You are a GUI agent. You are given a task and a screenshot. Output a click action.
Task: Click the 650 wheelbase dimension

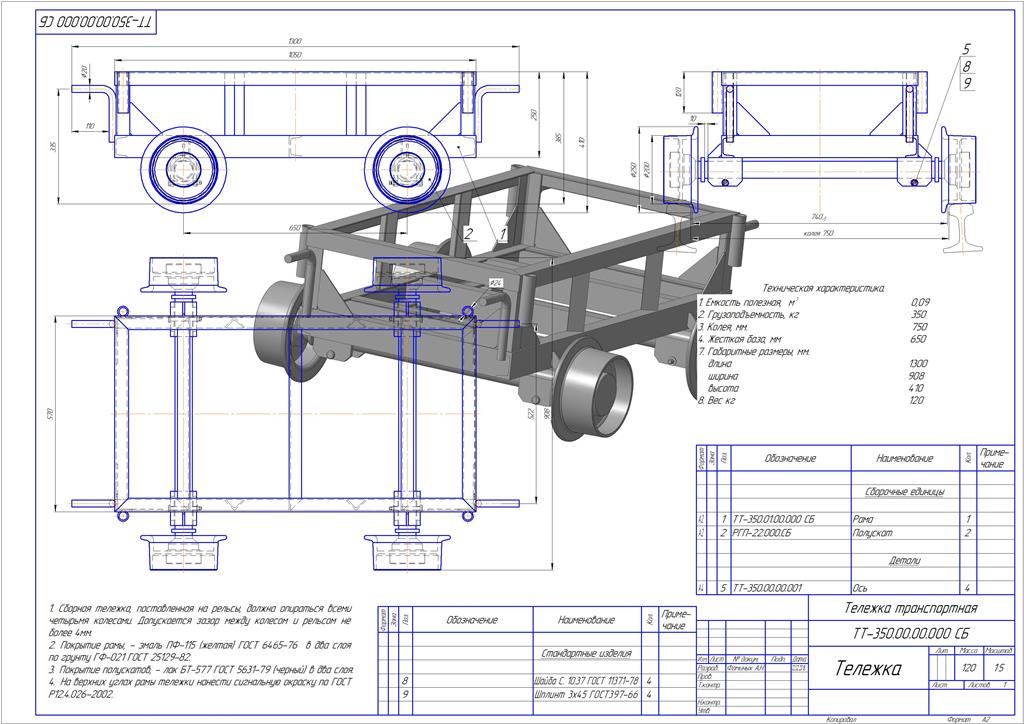click(295, 228)
